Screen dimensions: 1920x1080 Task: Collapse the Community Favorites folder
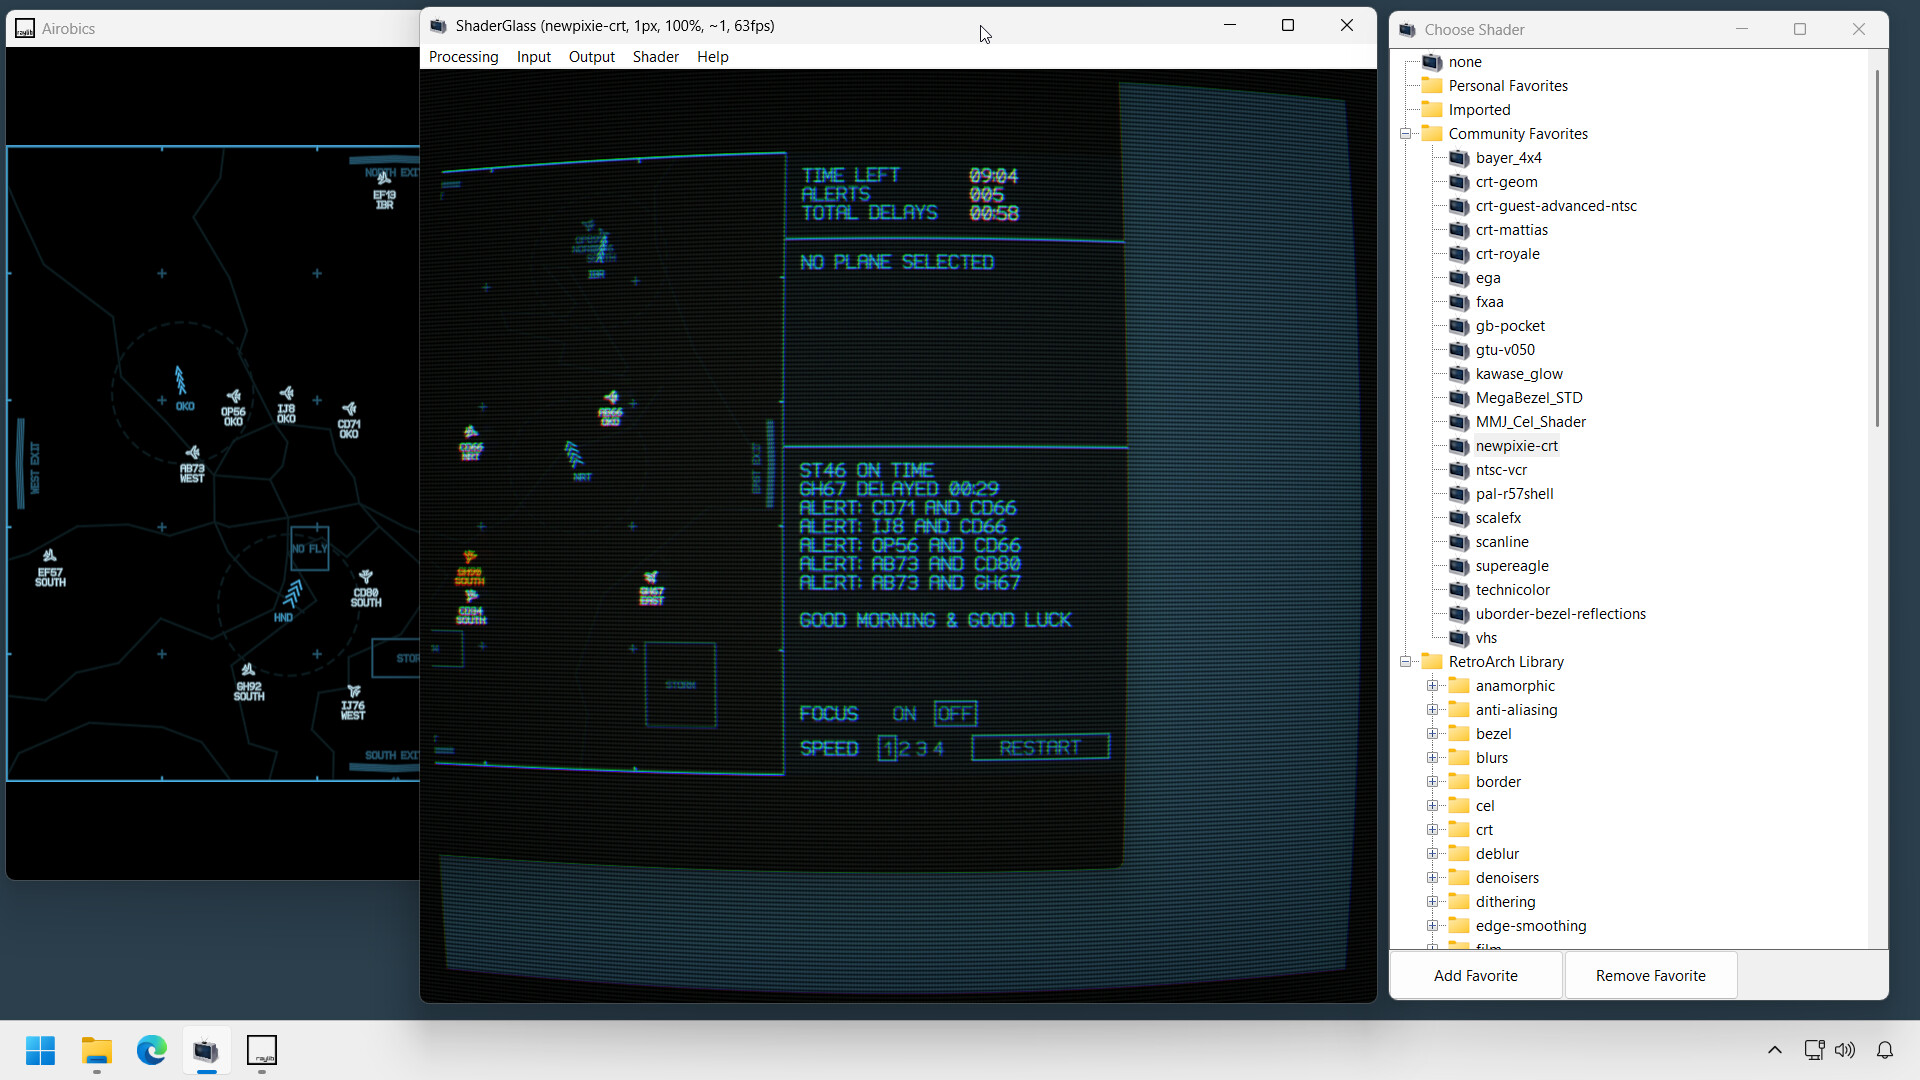click(x=1406, y=133)
